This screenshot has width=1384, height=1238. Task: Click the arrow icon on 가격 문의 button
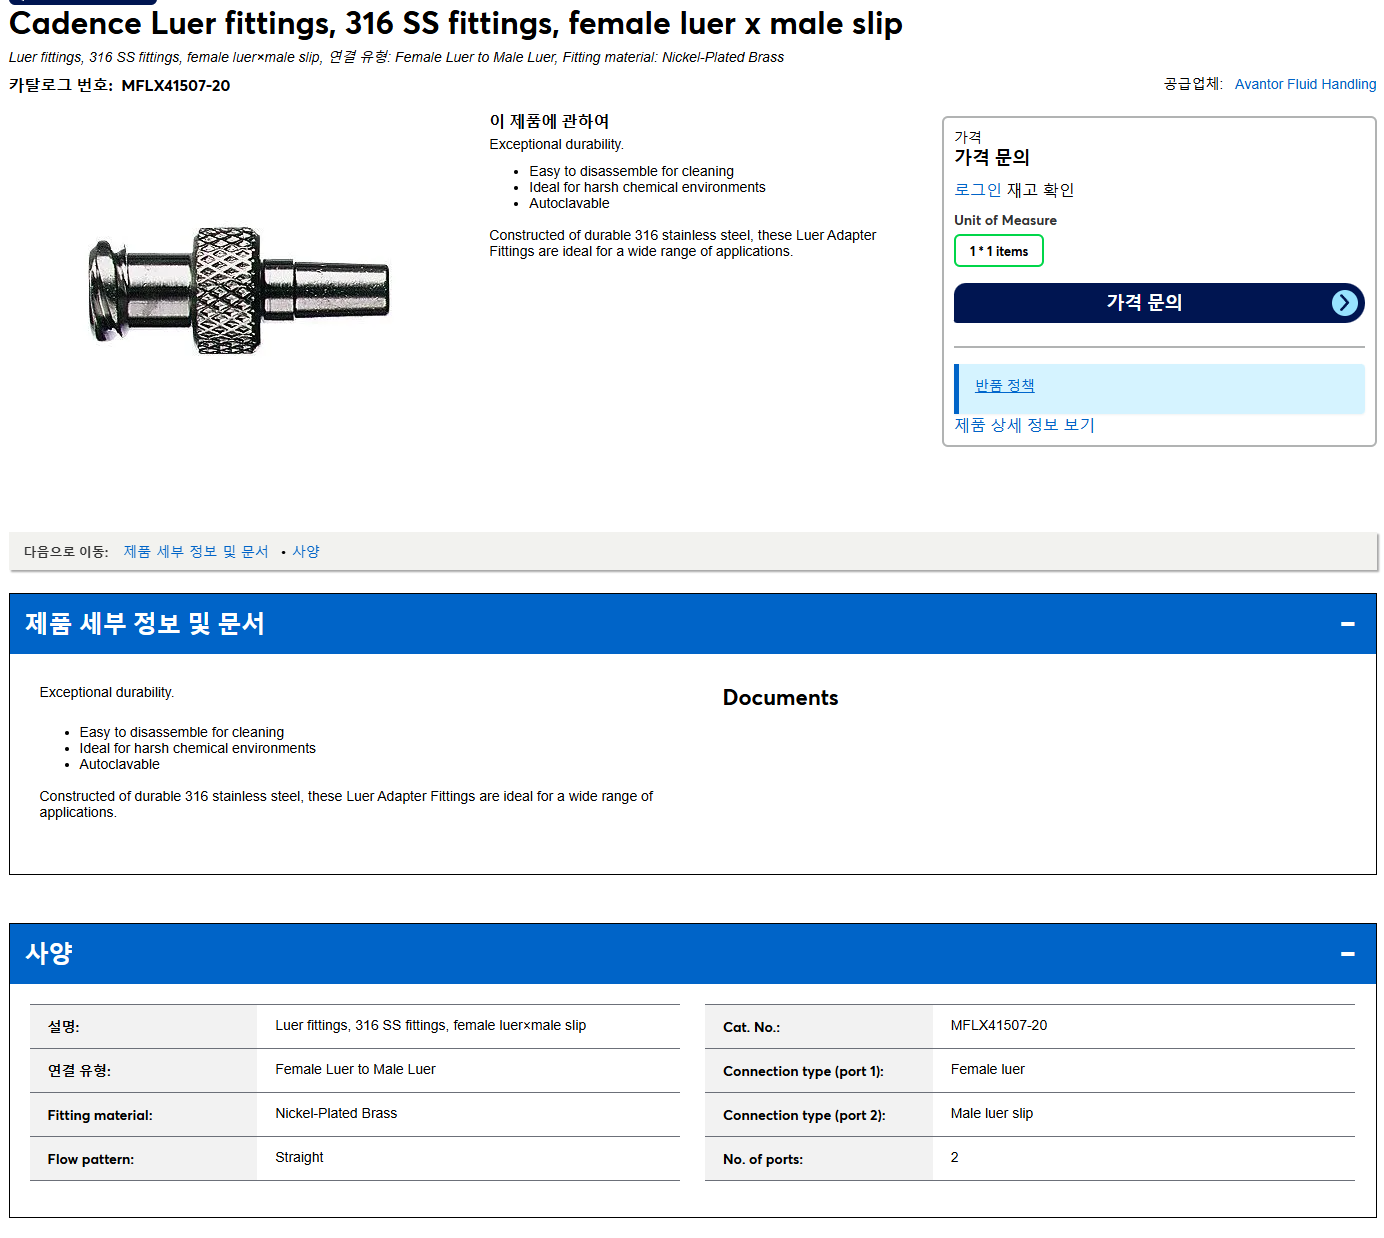click(x=1345, y=303)
